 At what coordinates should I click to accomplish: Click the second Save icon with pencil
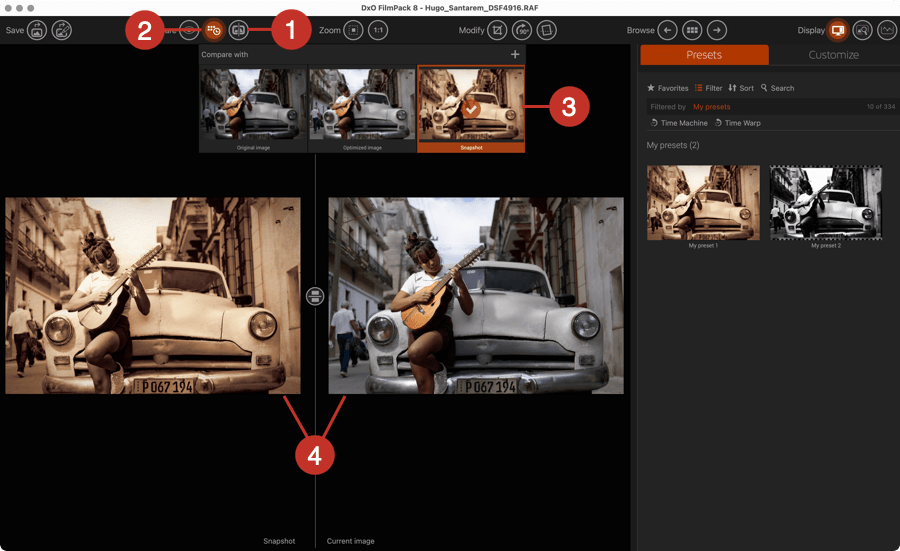click(62, 31)
